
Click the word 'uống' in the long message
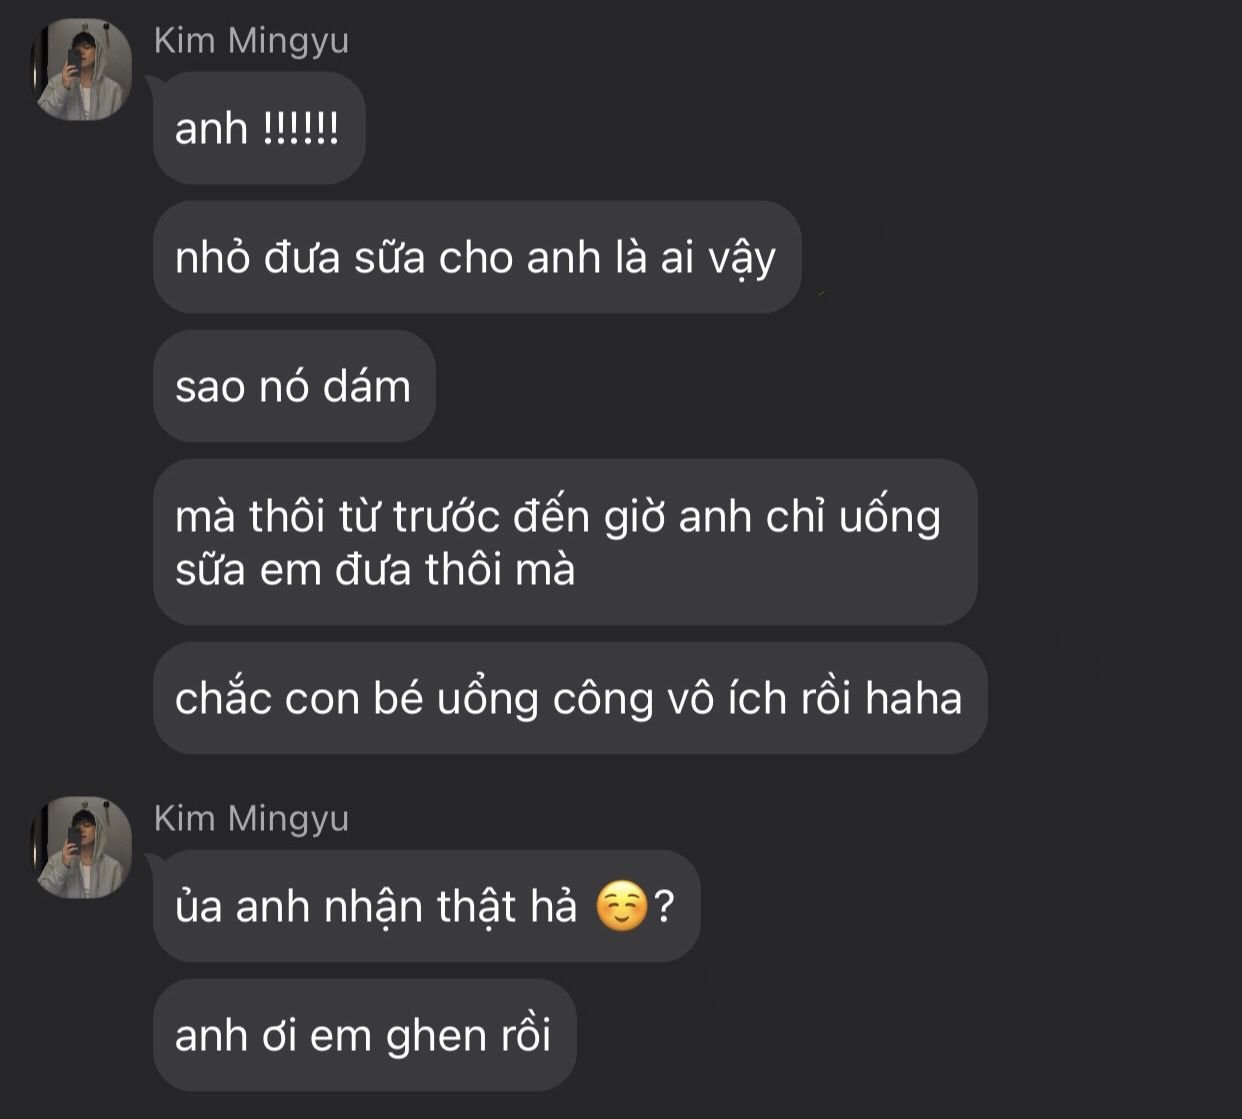890,518
